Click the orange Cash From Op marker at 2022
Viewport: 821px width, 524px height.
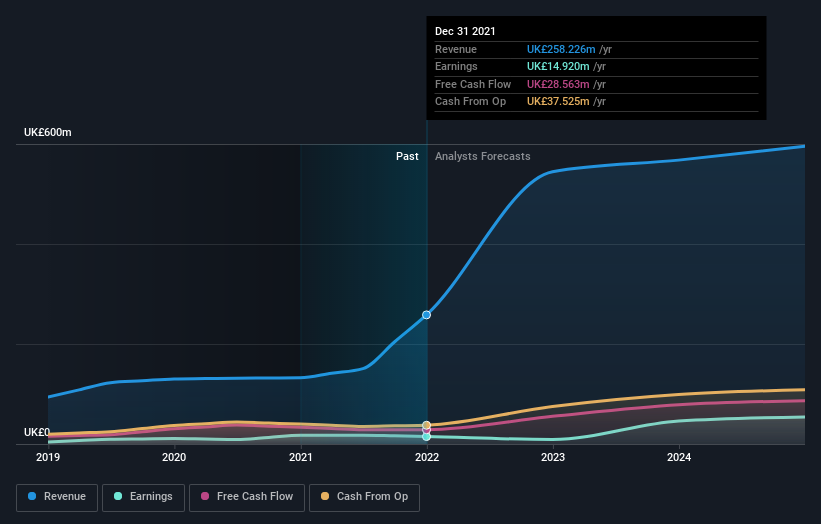point(426,425)
